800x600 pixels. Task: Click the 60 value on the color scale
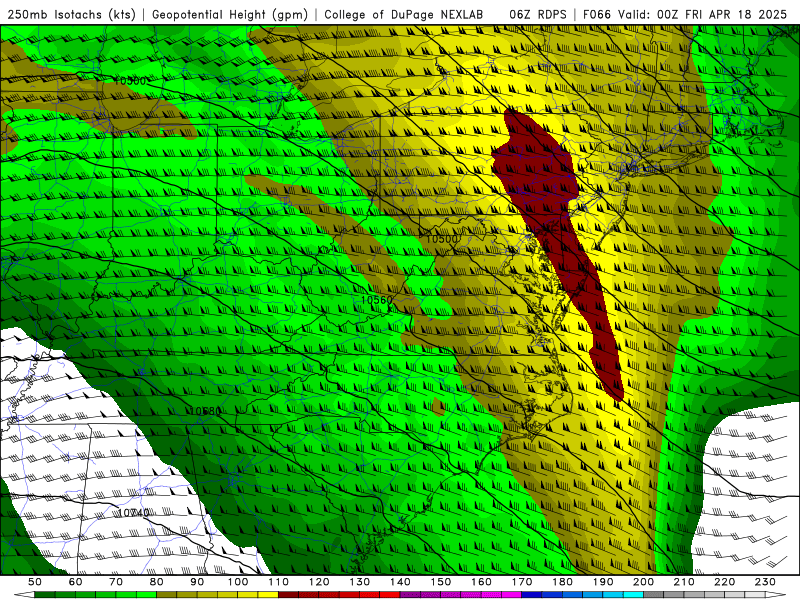coord(76,582)
